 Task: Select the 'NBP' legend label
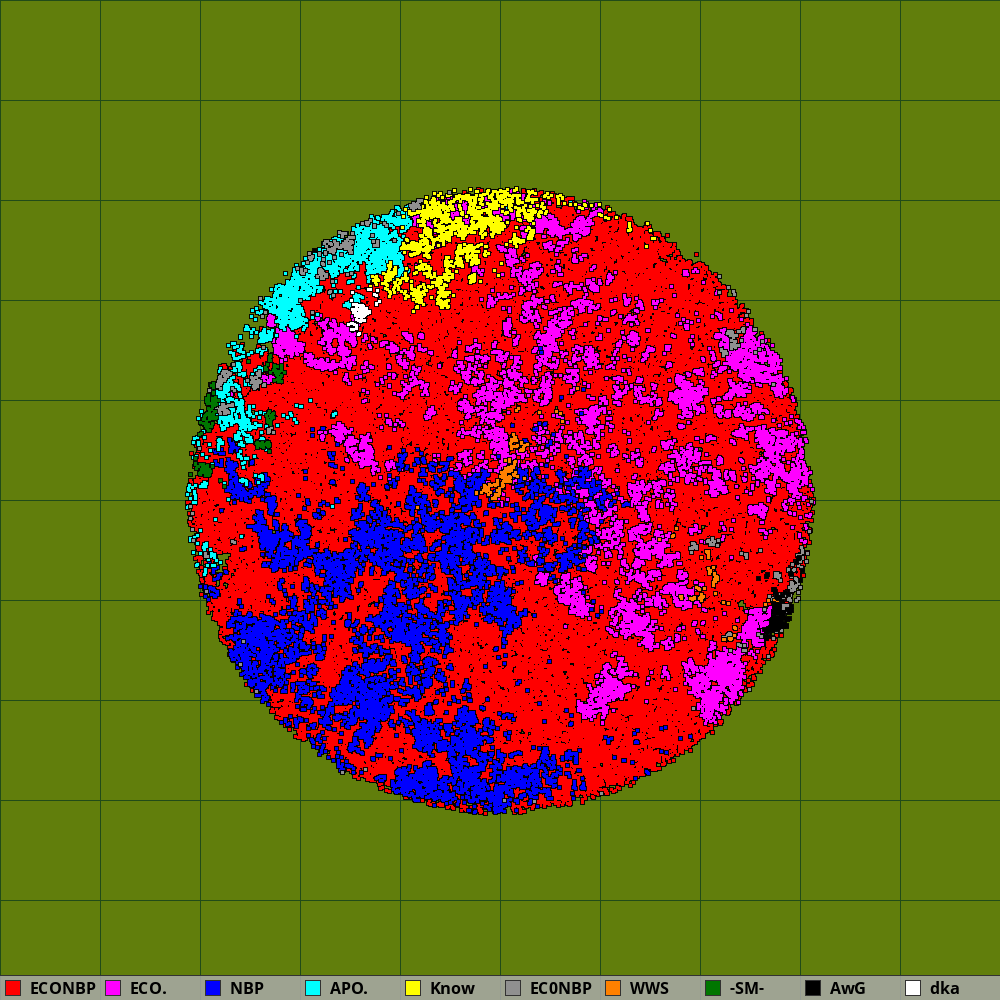pos(247,988)
